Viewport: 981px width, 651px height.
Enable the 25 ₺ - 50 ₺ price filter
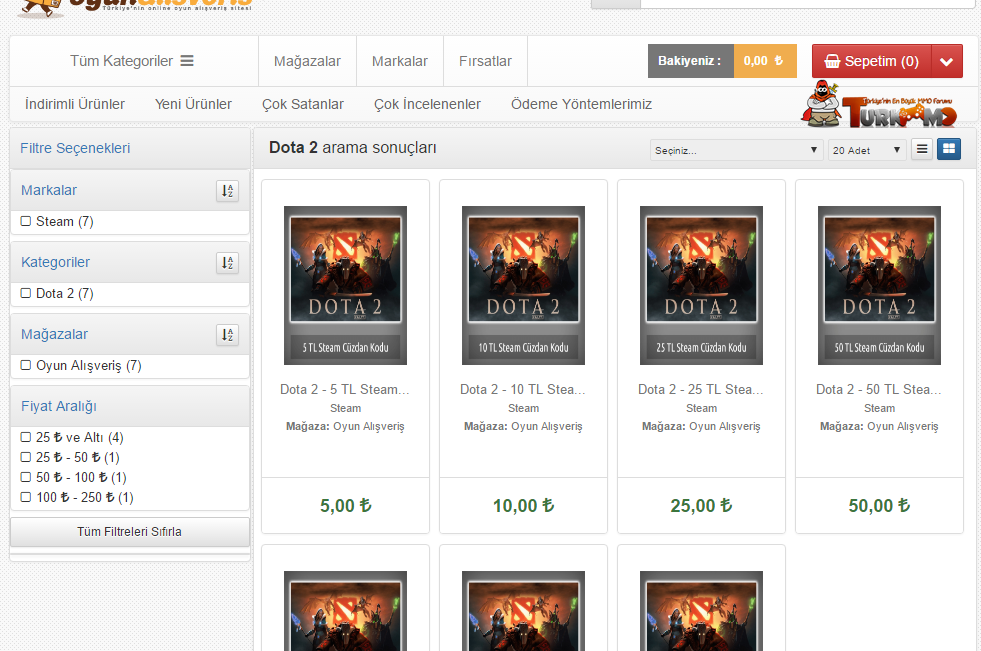click(x=26, y=457)
